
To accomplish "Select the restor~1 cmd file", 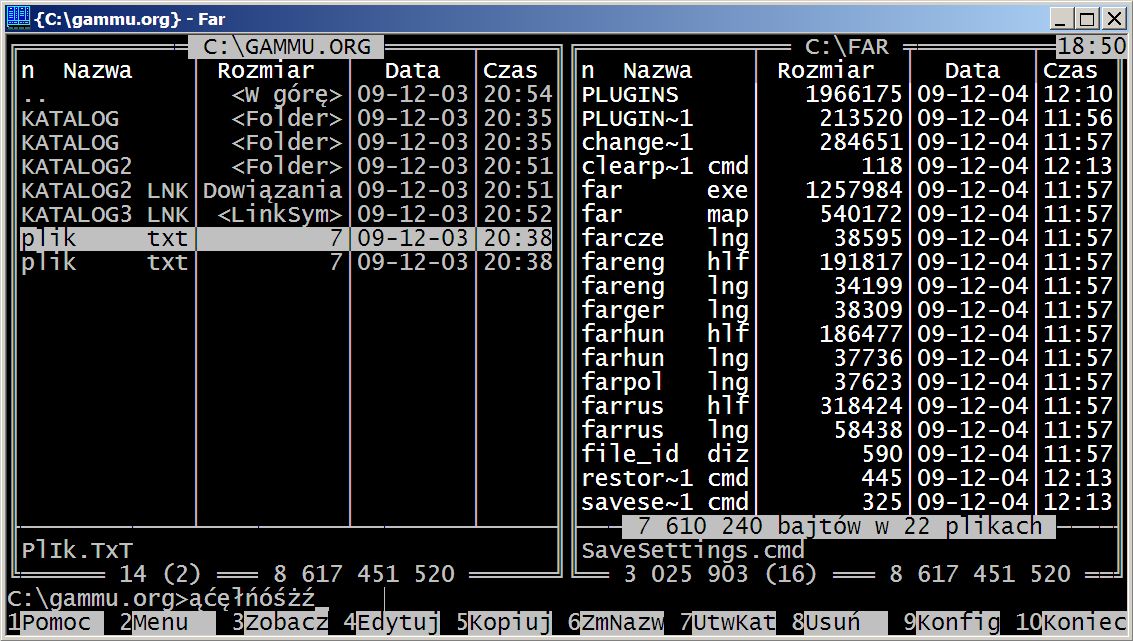I will (847, 478).
